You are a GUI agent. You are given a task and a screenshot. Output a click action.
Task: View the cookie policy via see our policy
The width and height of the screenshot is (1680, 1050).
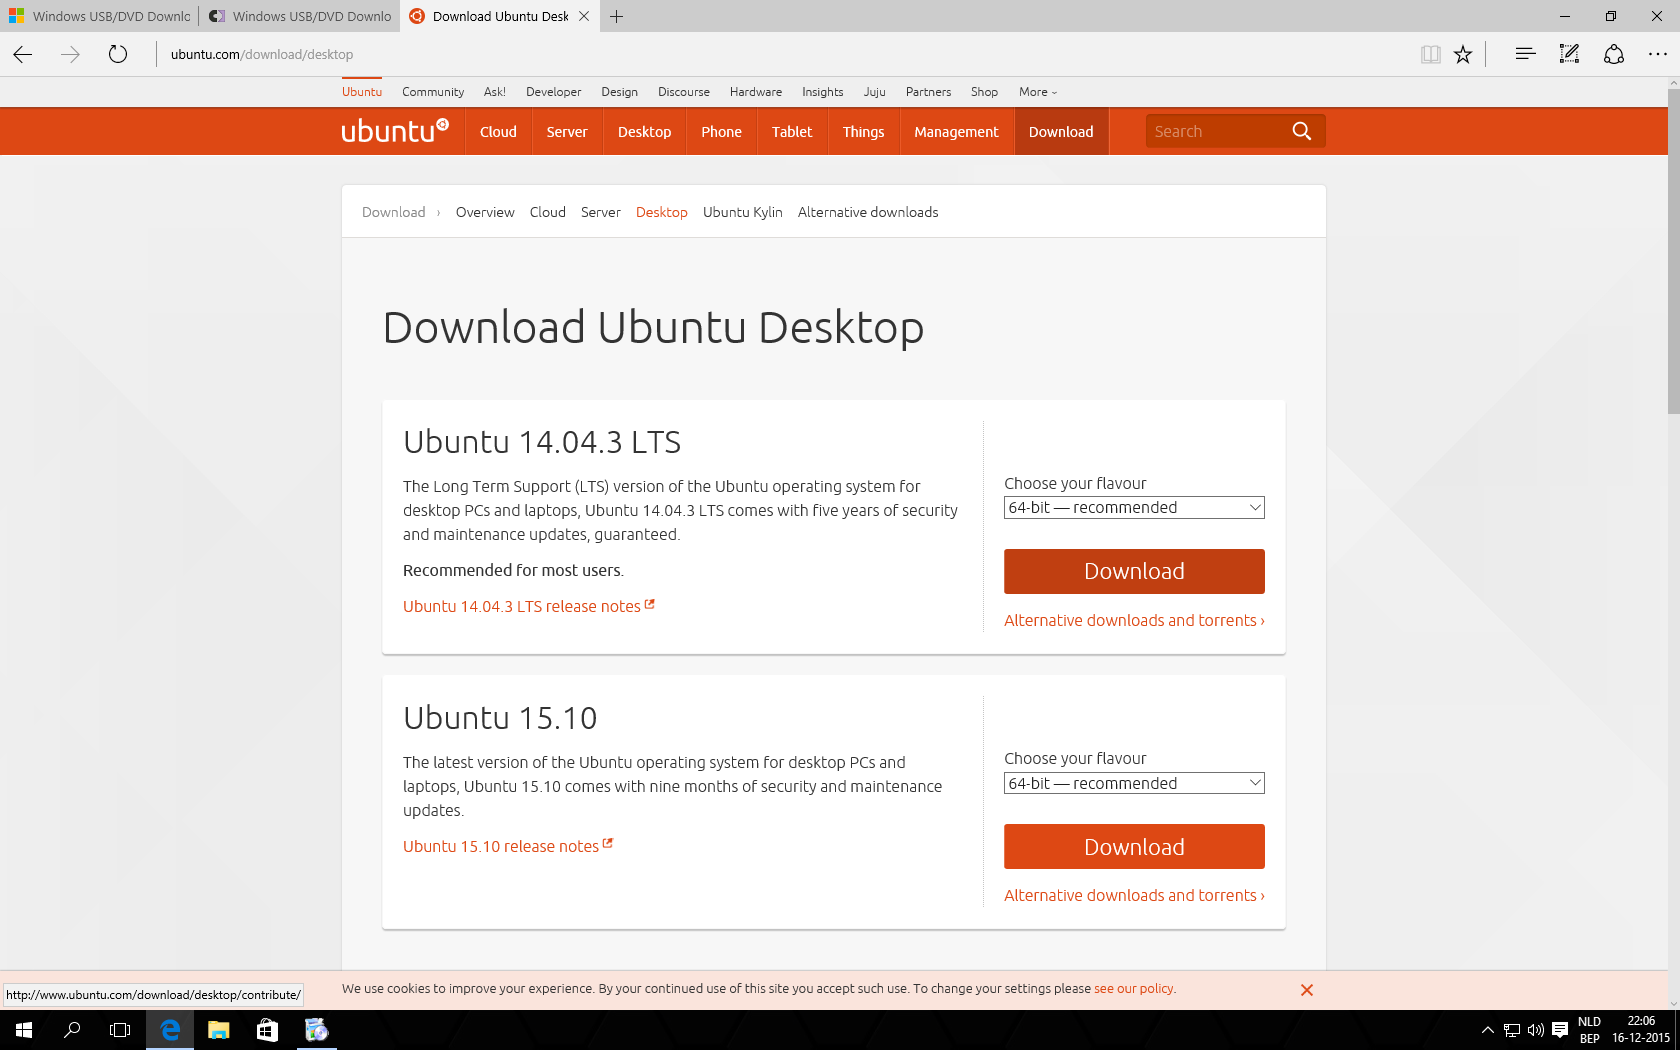[1133, 988]
